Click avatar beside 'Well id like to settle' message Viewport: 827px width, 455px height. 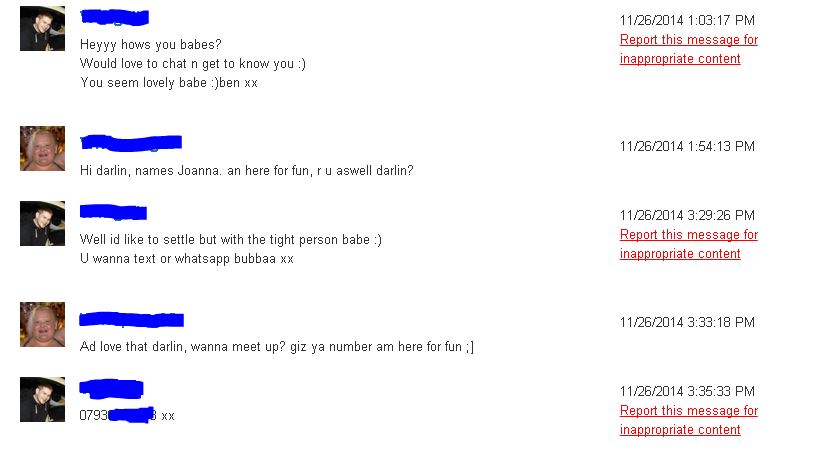(42, 223)
